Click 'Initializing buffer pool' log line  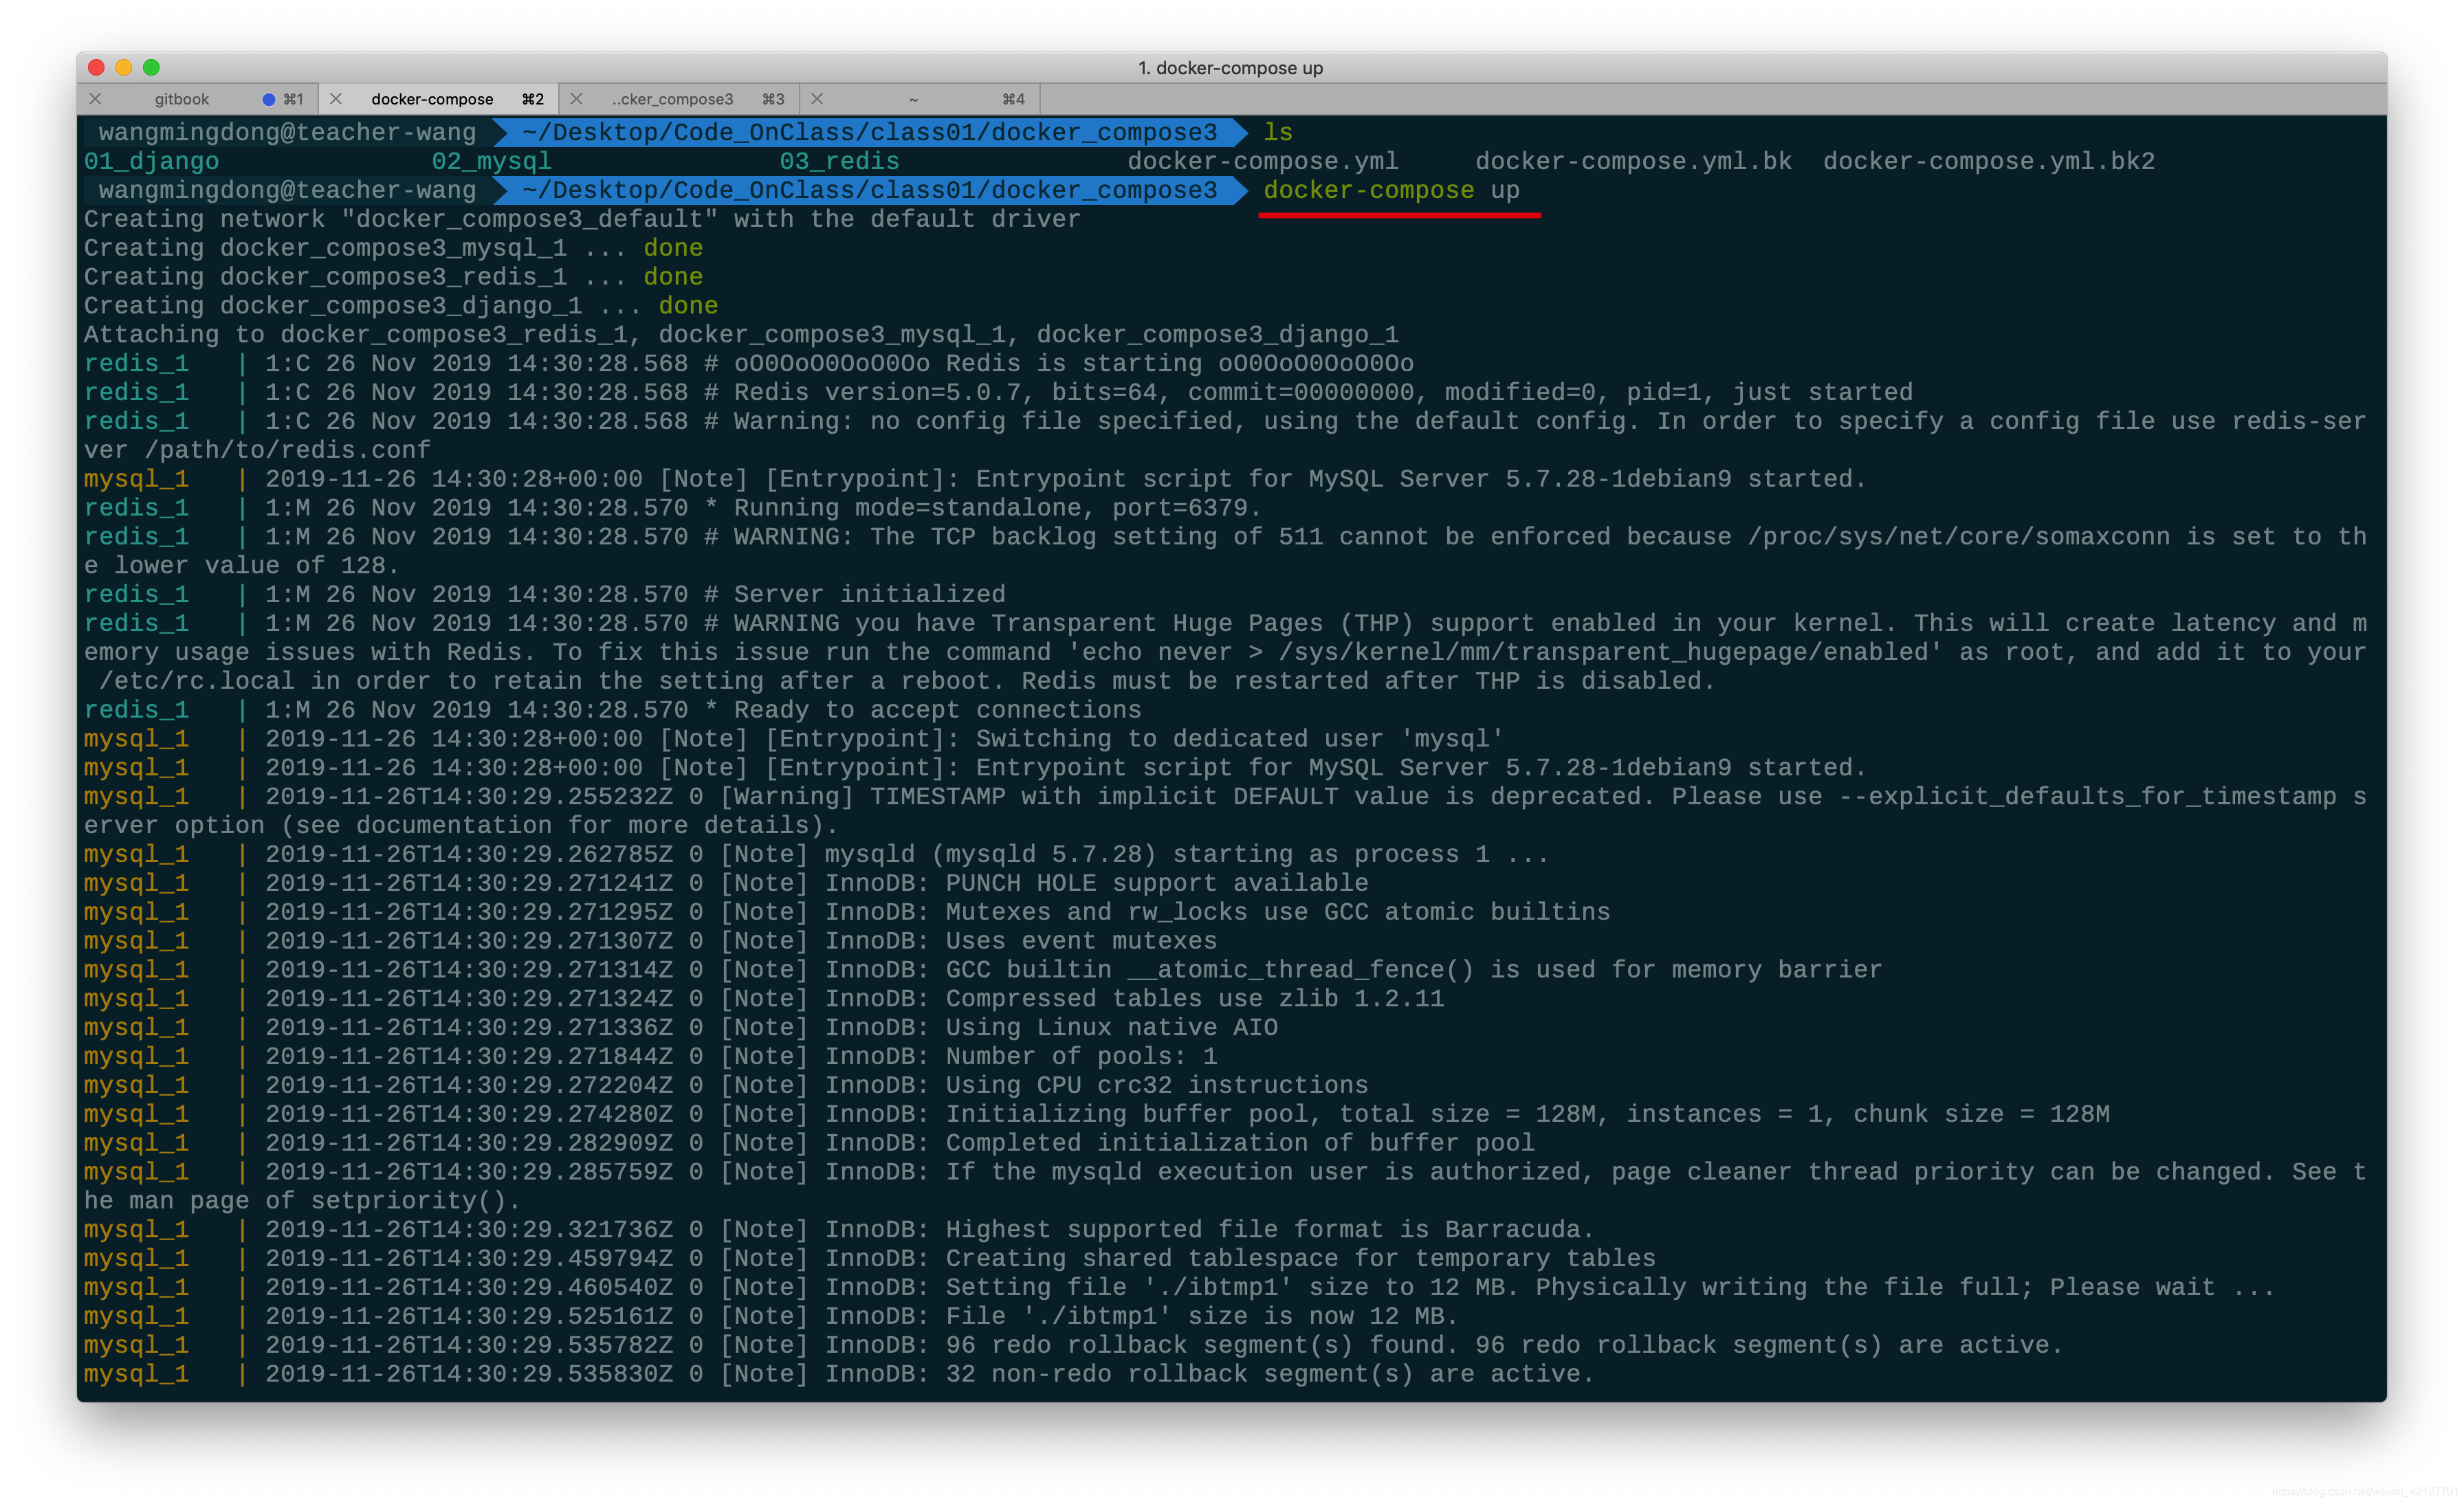tap(1097, 1115)
